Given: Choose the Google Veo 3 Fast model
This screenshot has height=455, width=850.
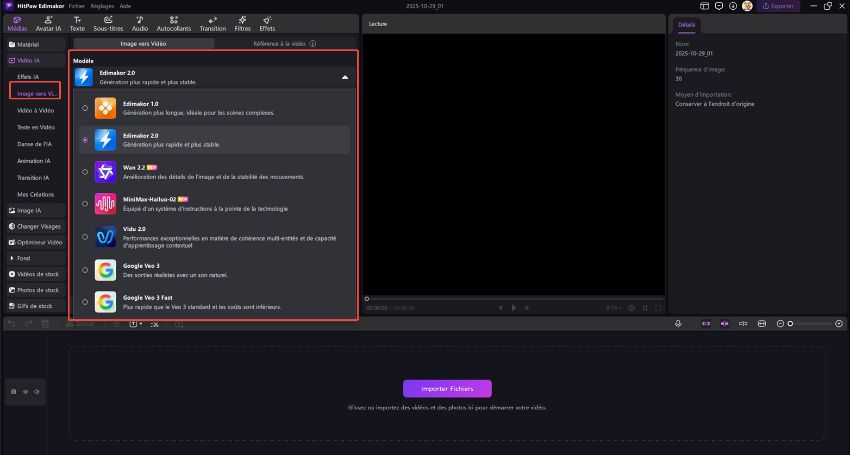Looking at the screenshot, I should click(214, 302).
